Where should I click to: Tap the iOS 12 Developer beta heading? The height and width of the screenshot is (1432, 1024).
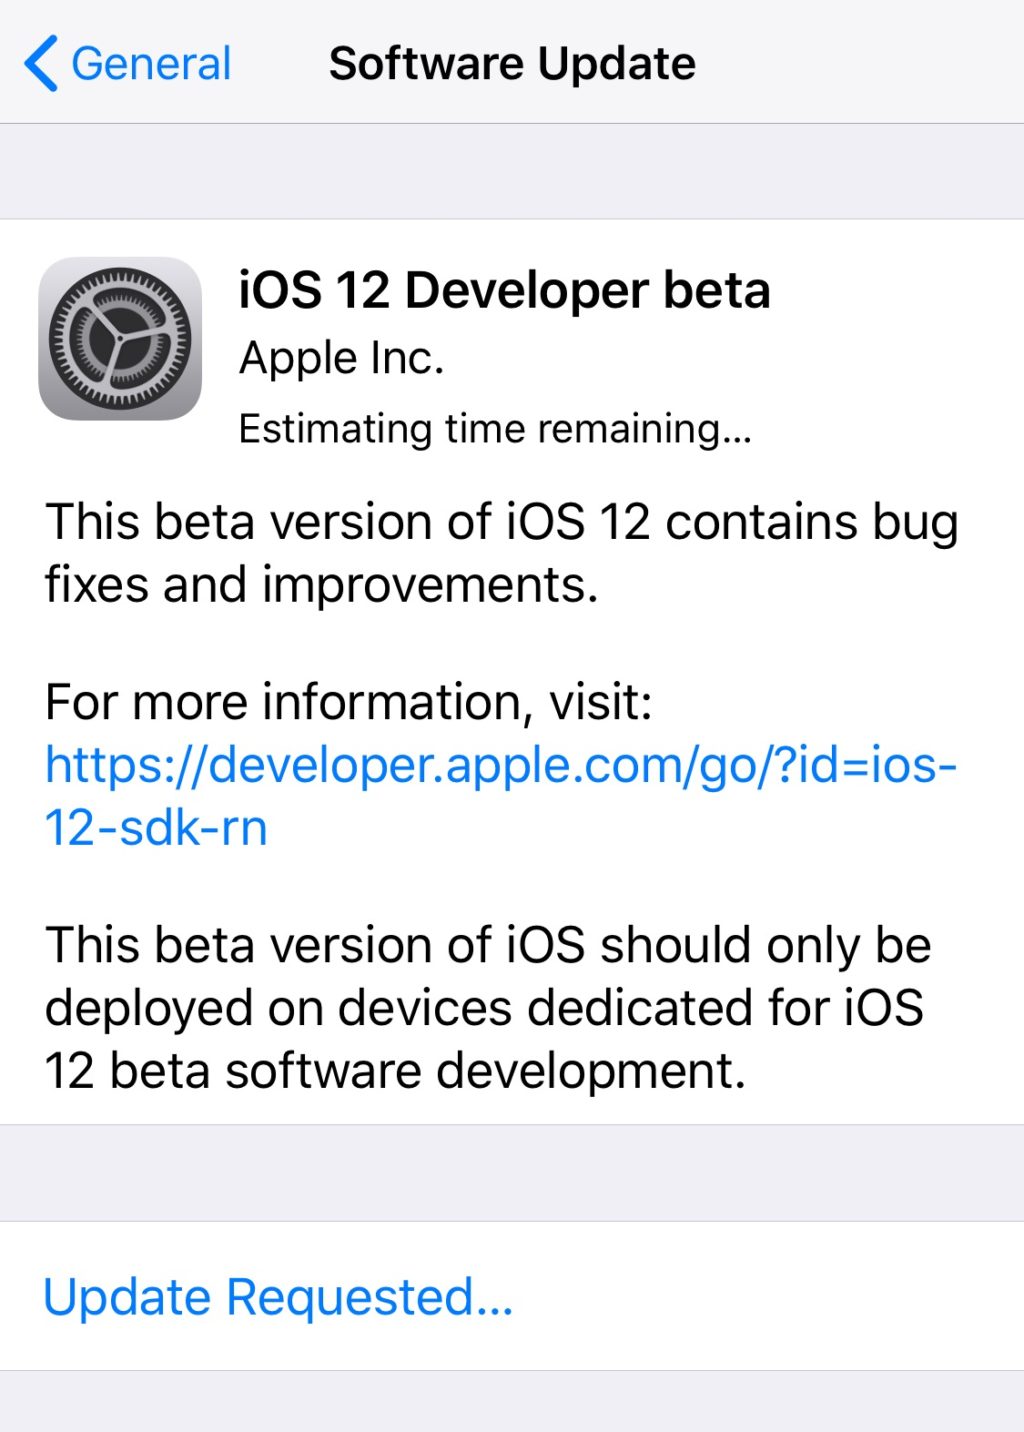click(504, 291)
